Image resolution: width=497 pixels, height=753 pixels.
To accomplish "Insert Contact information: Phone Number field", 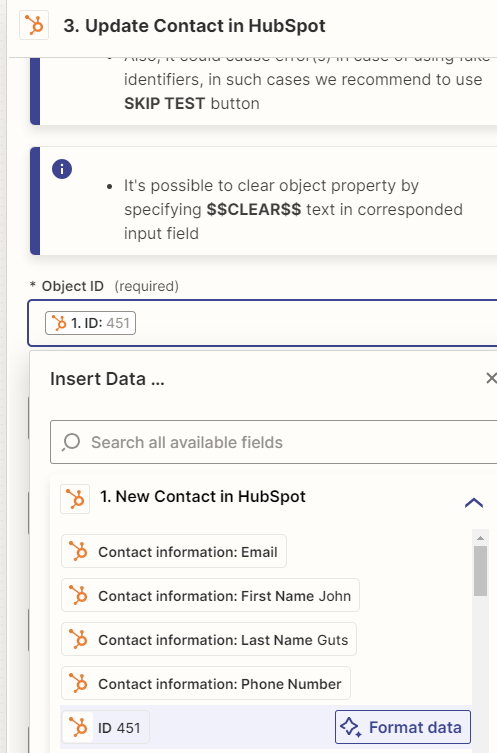I will click(206, 683).
